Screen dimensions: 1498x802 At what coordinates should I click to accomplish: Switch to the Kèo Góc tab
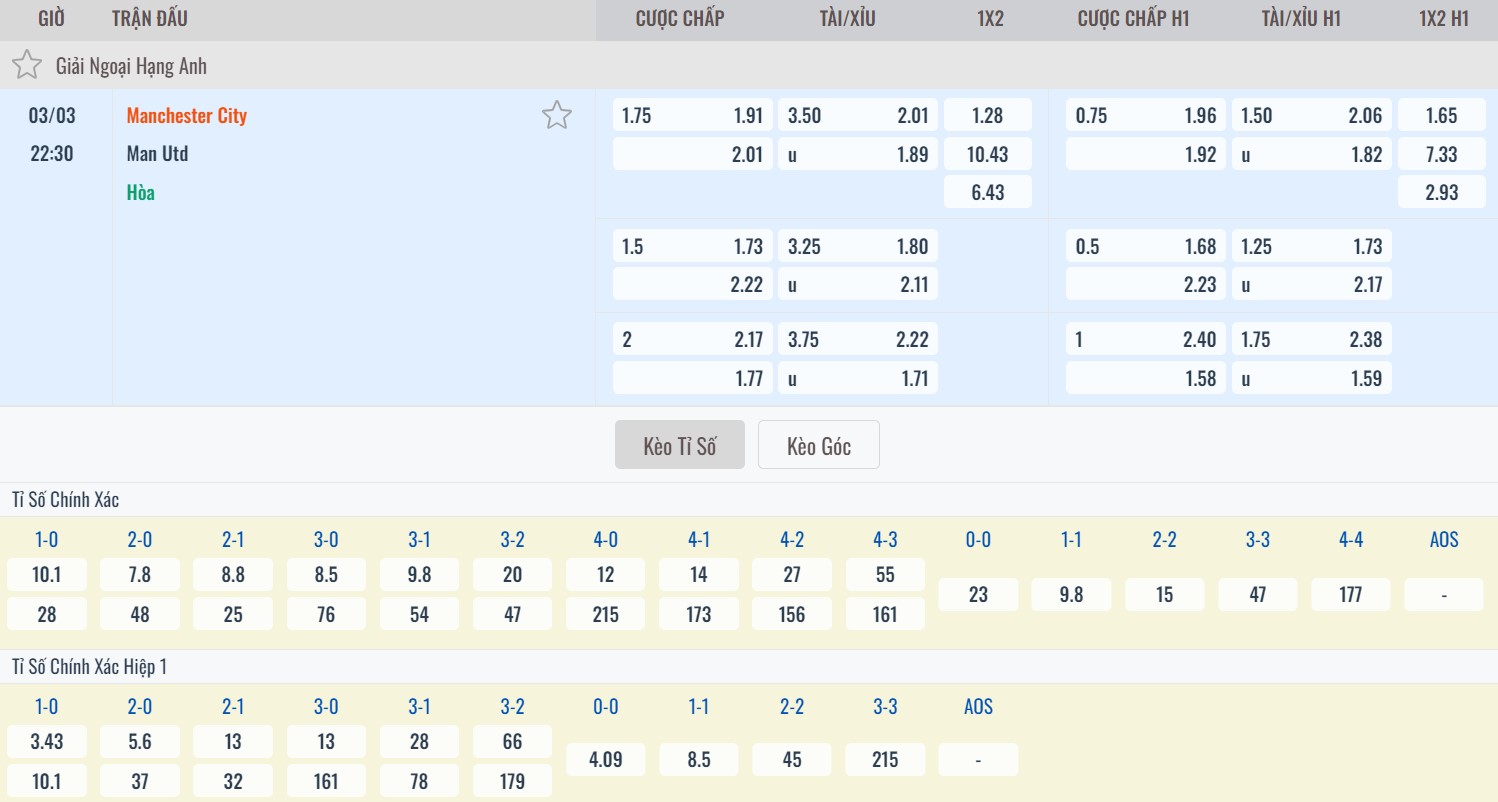(818, 446)
